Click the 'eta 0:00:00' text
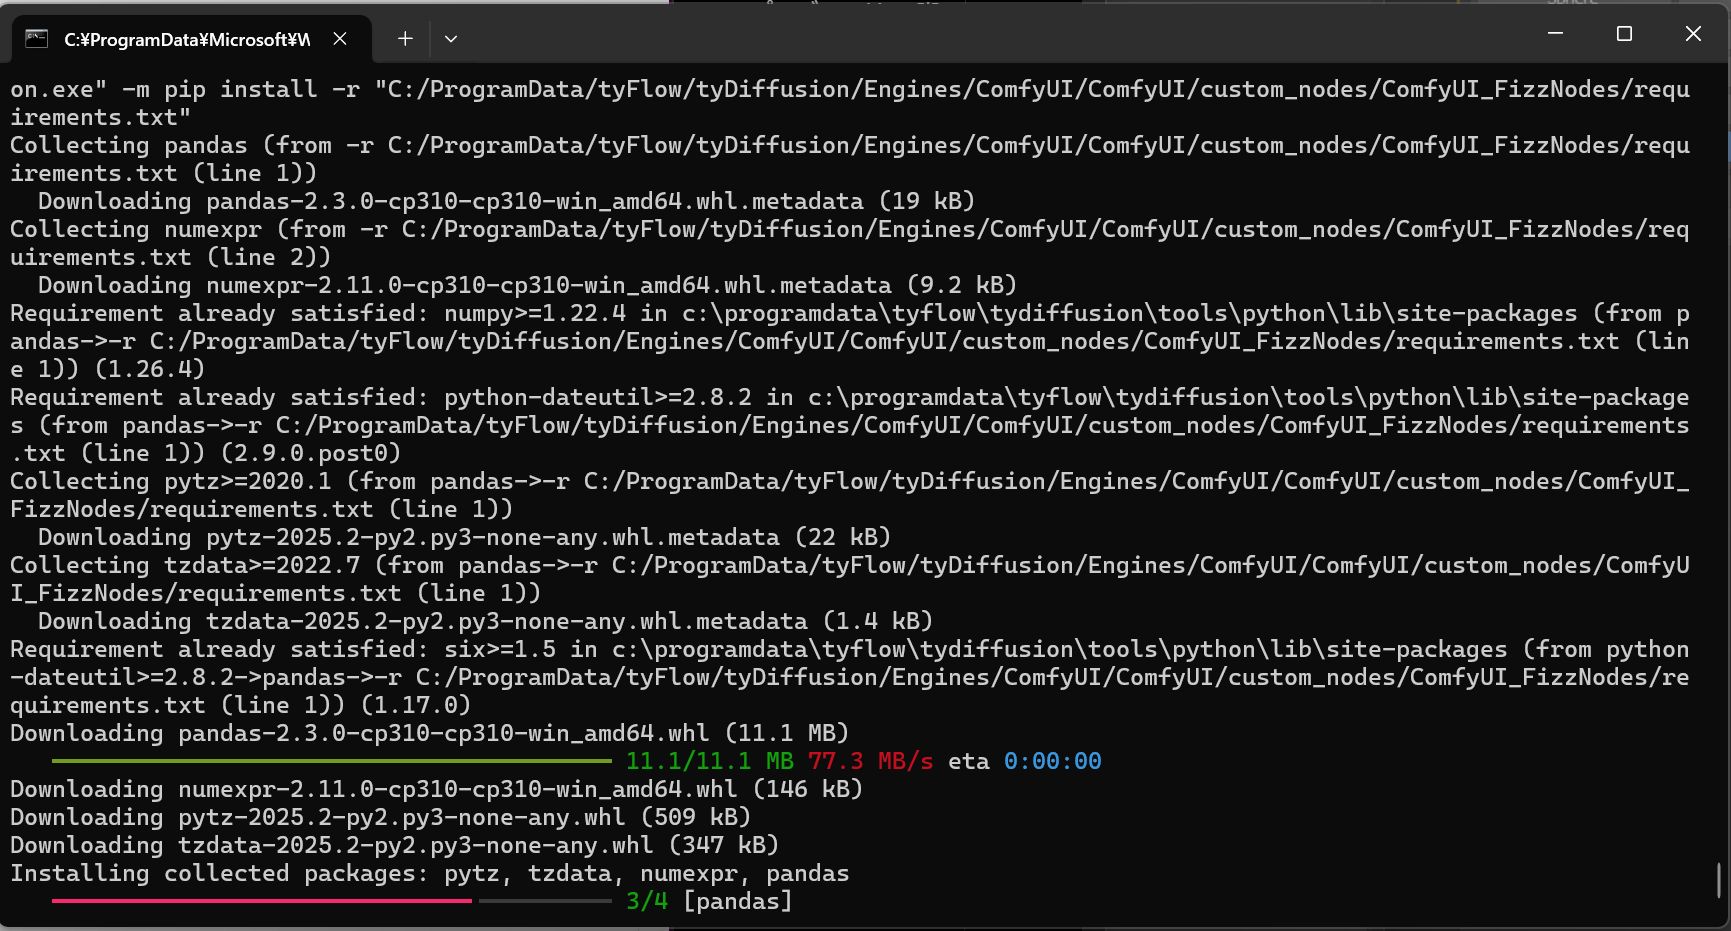Image resolution: width=1731 pixels, height=931 pixels. (x=1025, y=761)
